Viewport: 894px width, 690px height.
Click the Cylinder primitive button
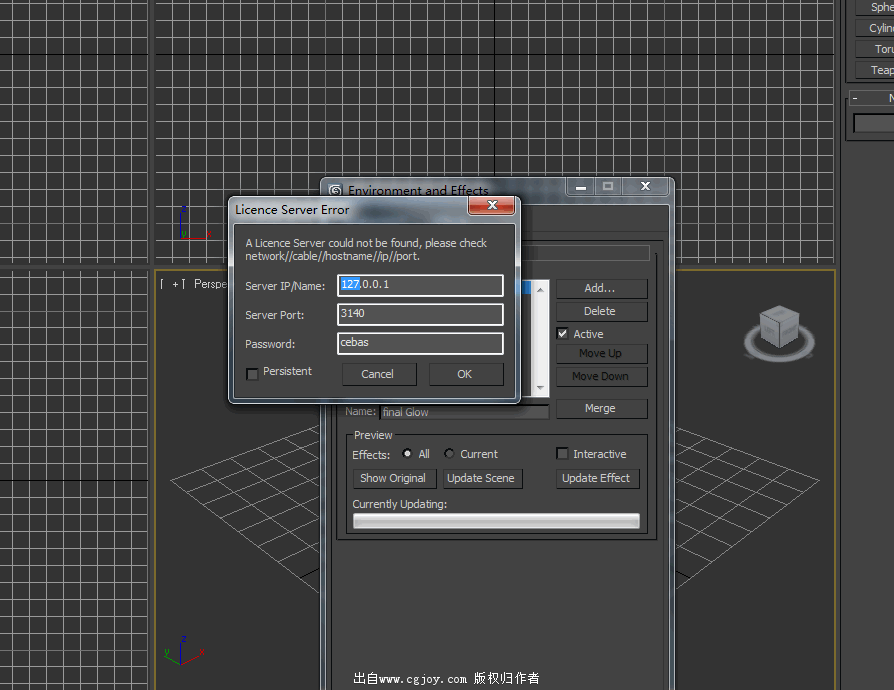pyautogui.click(x=877, y=28)
